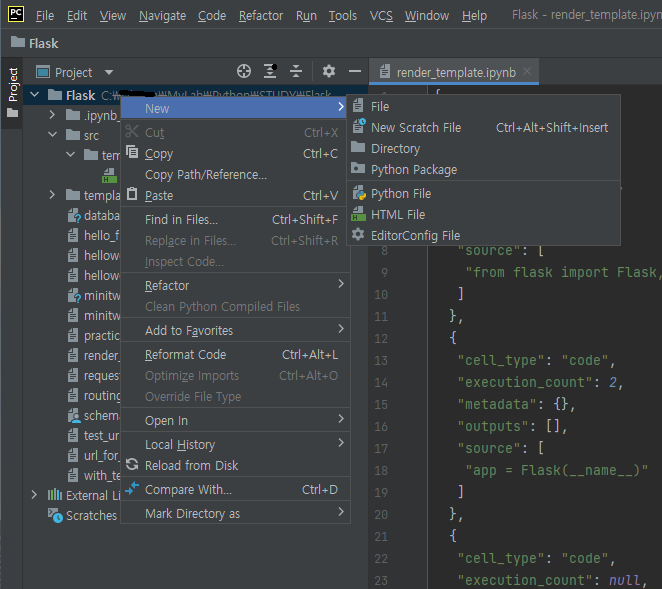The height and width of the screenshot is (589, 662).
Task: Switch to render_template.ipynb editor tab
Action: [455, 72]
